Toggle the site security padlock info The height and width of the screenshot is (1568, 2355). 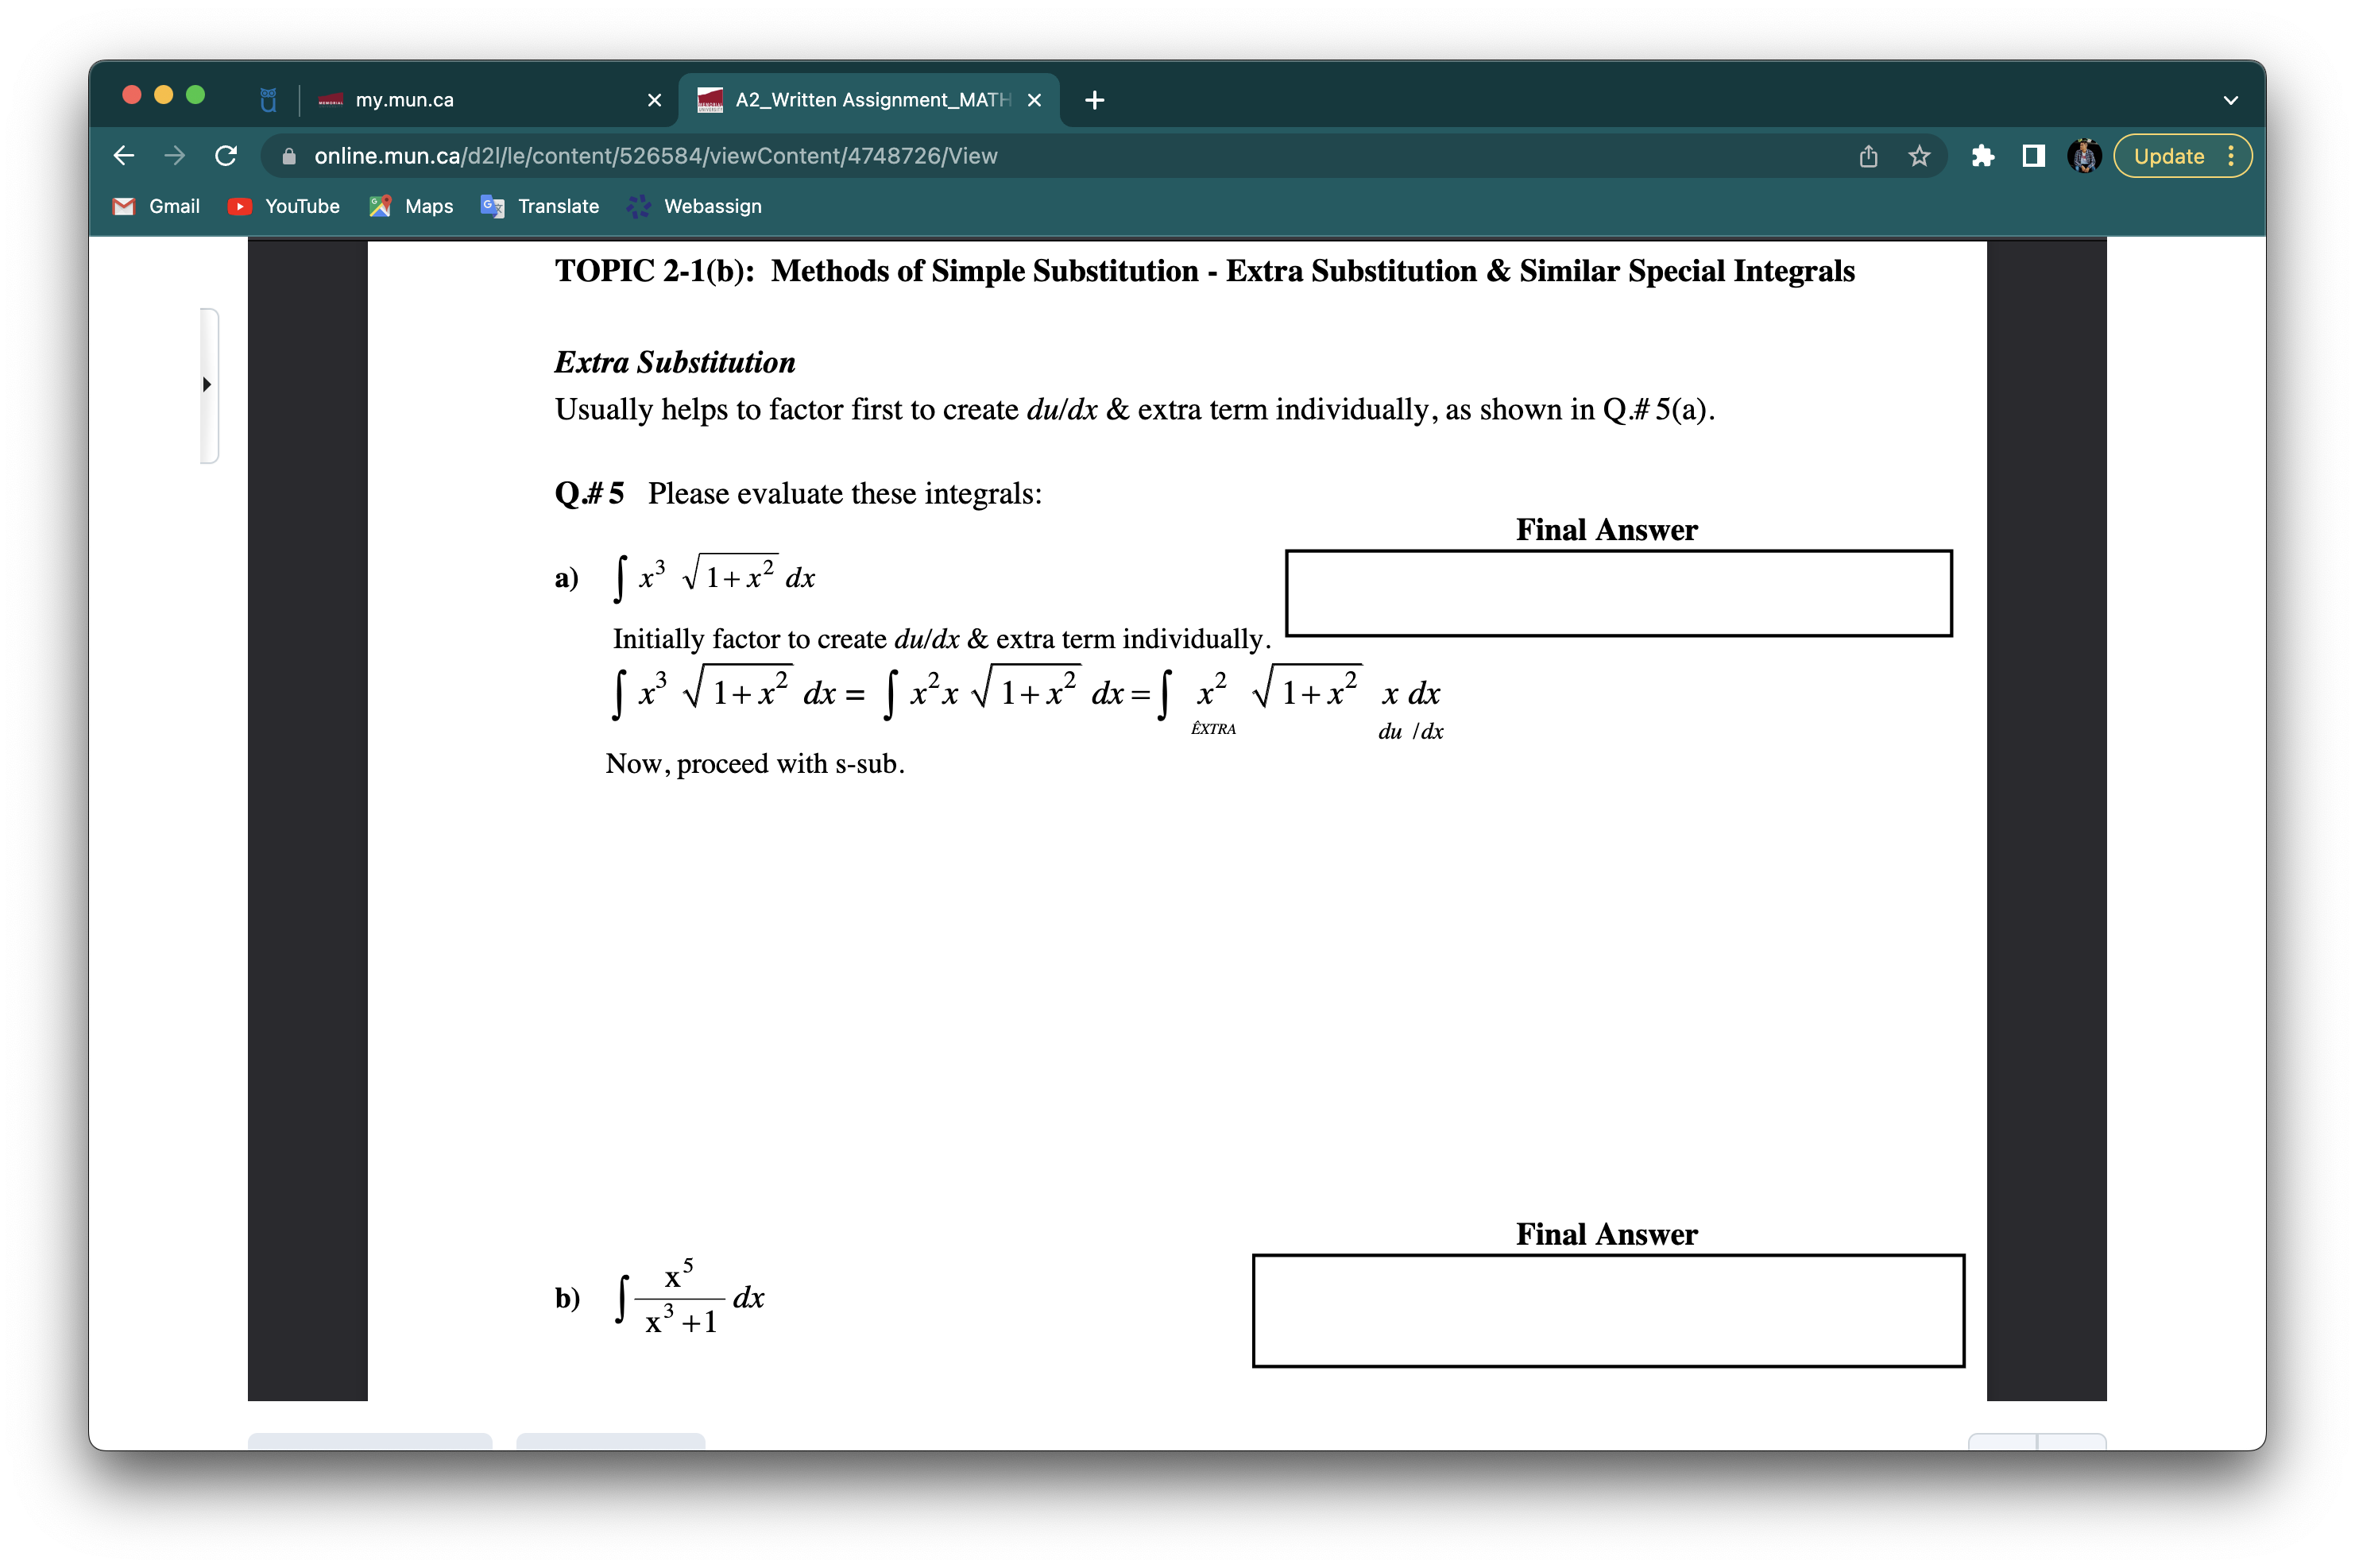tap(289, 156)
